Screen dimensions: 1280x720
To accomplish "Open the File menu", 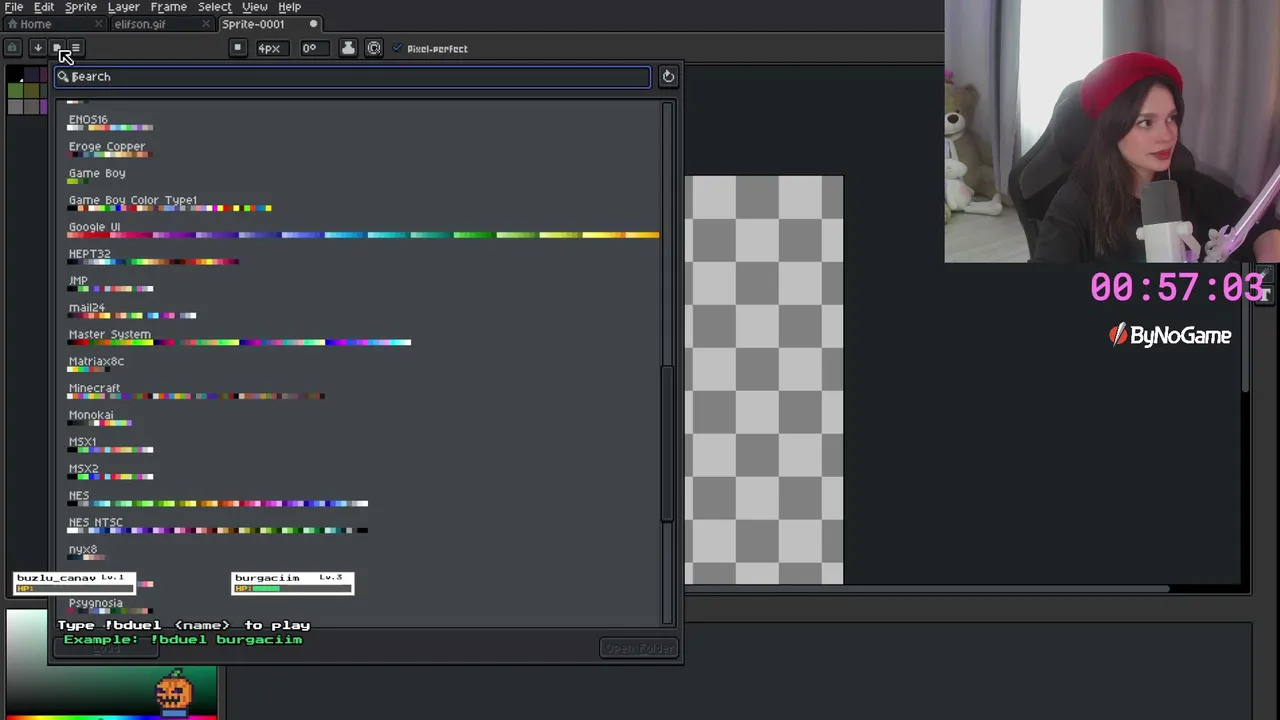I will (x=14, y=7).
